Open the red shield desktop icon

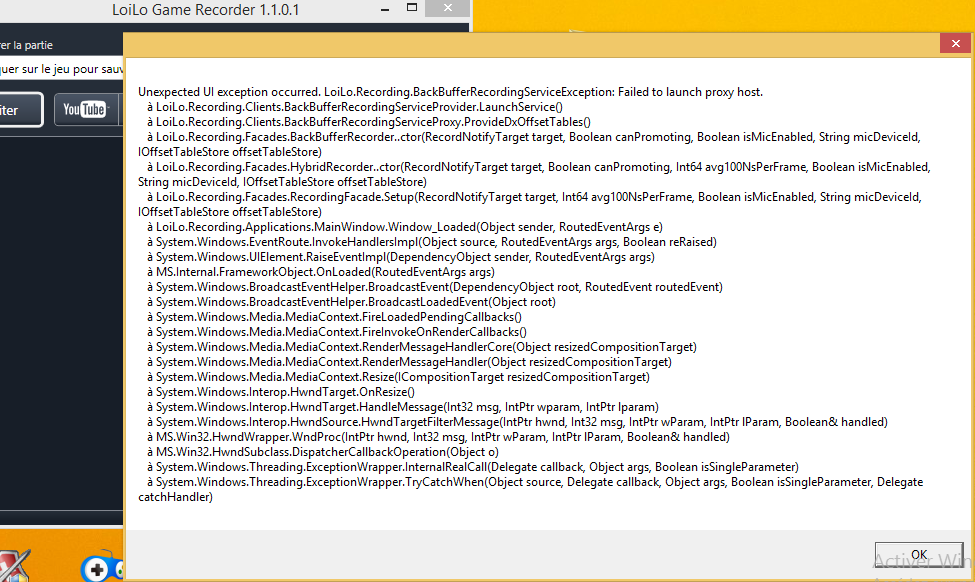[14, 566]
